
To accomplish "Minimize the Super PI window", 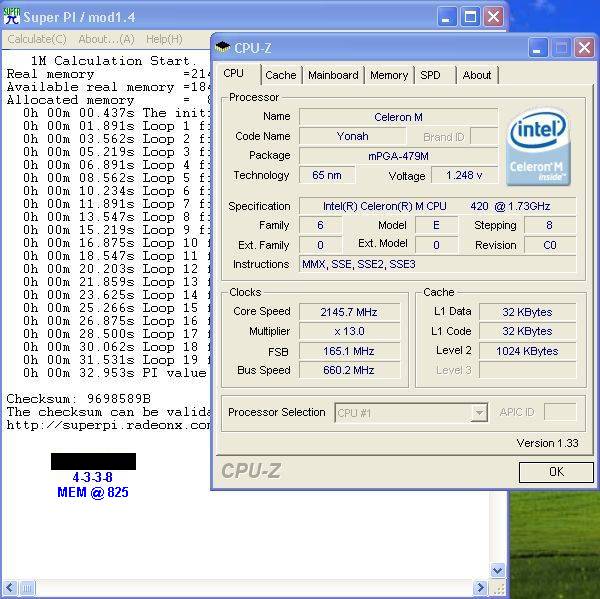I will pyautogui.click(x=446, y=17).
